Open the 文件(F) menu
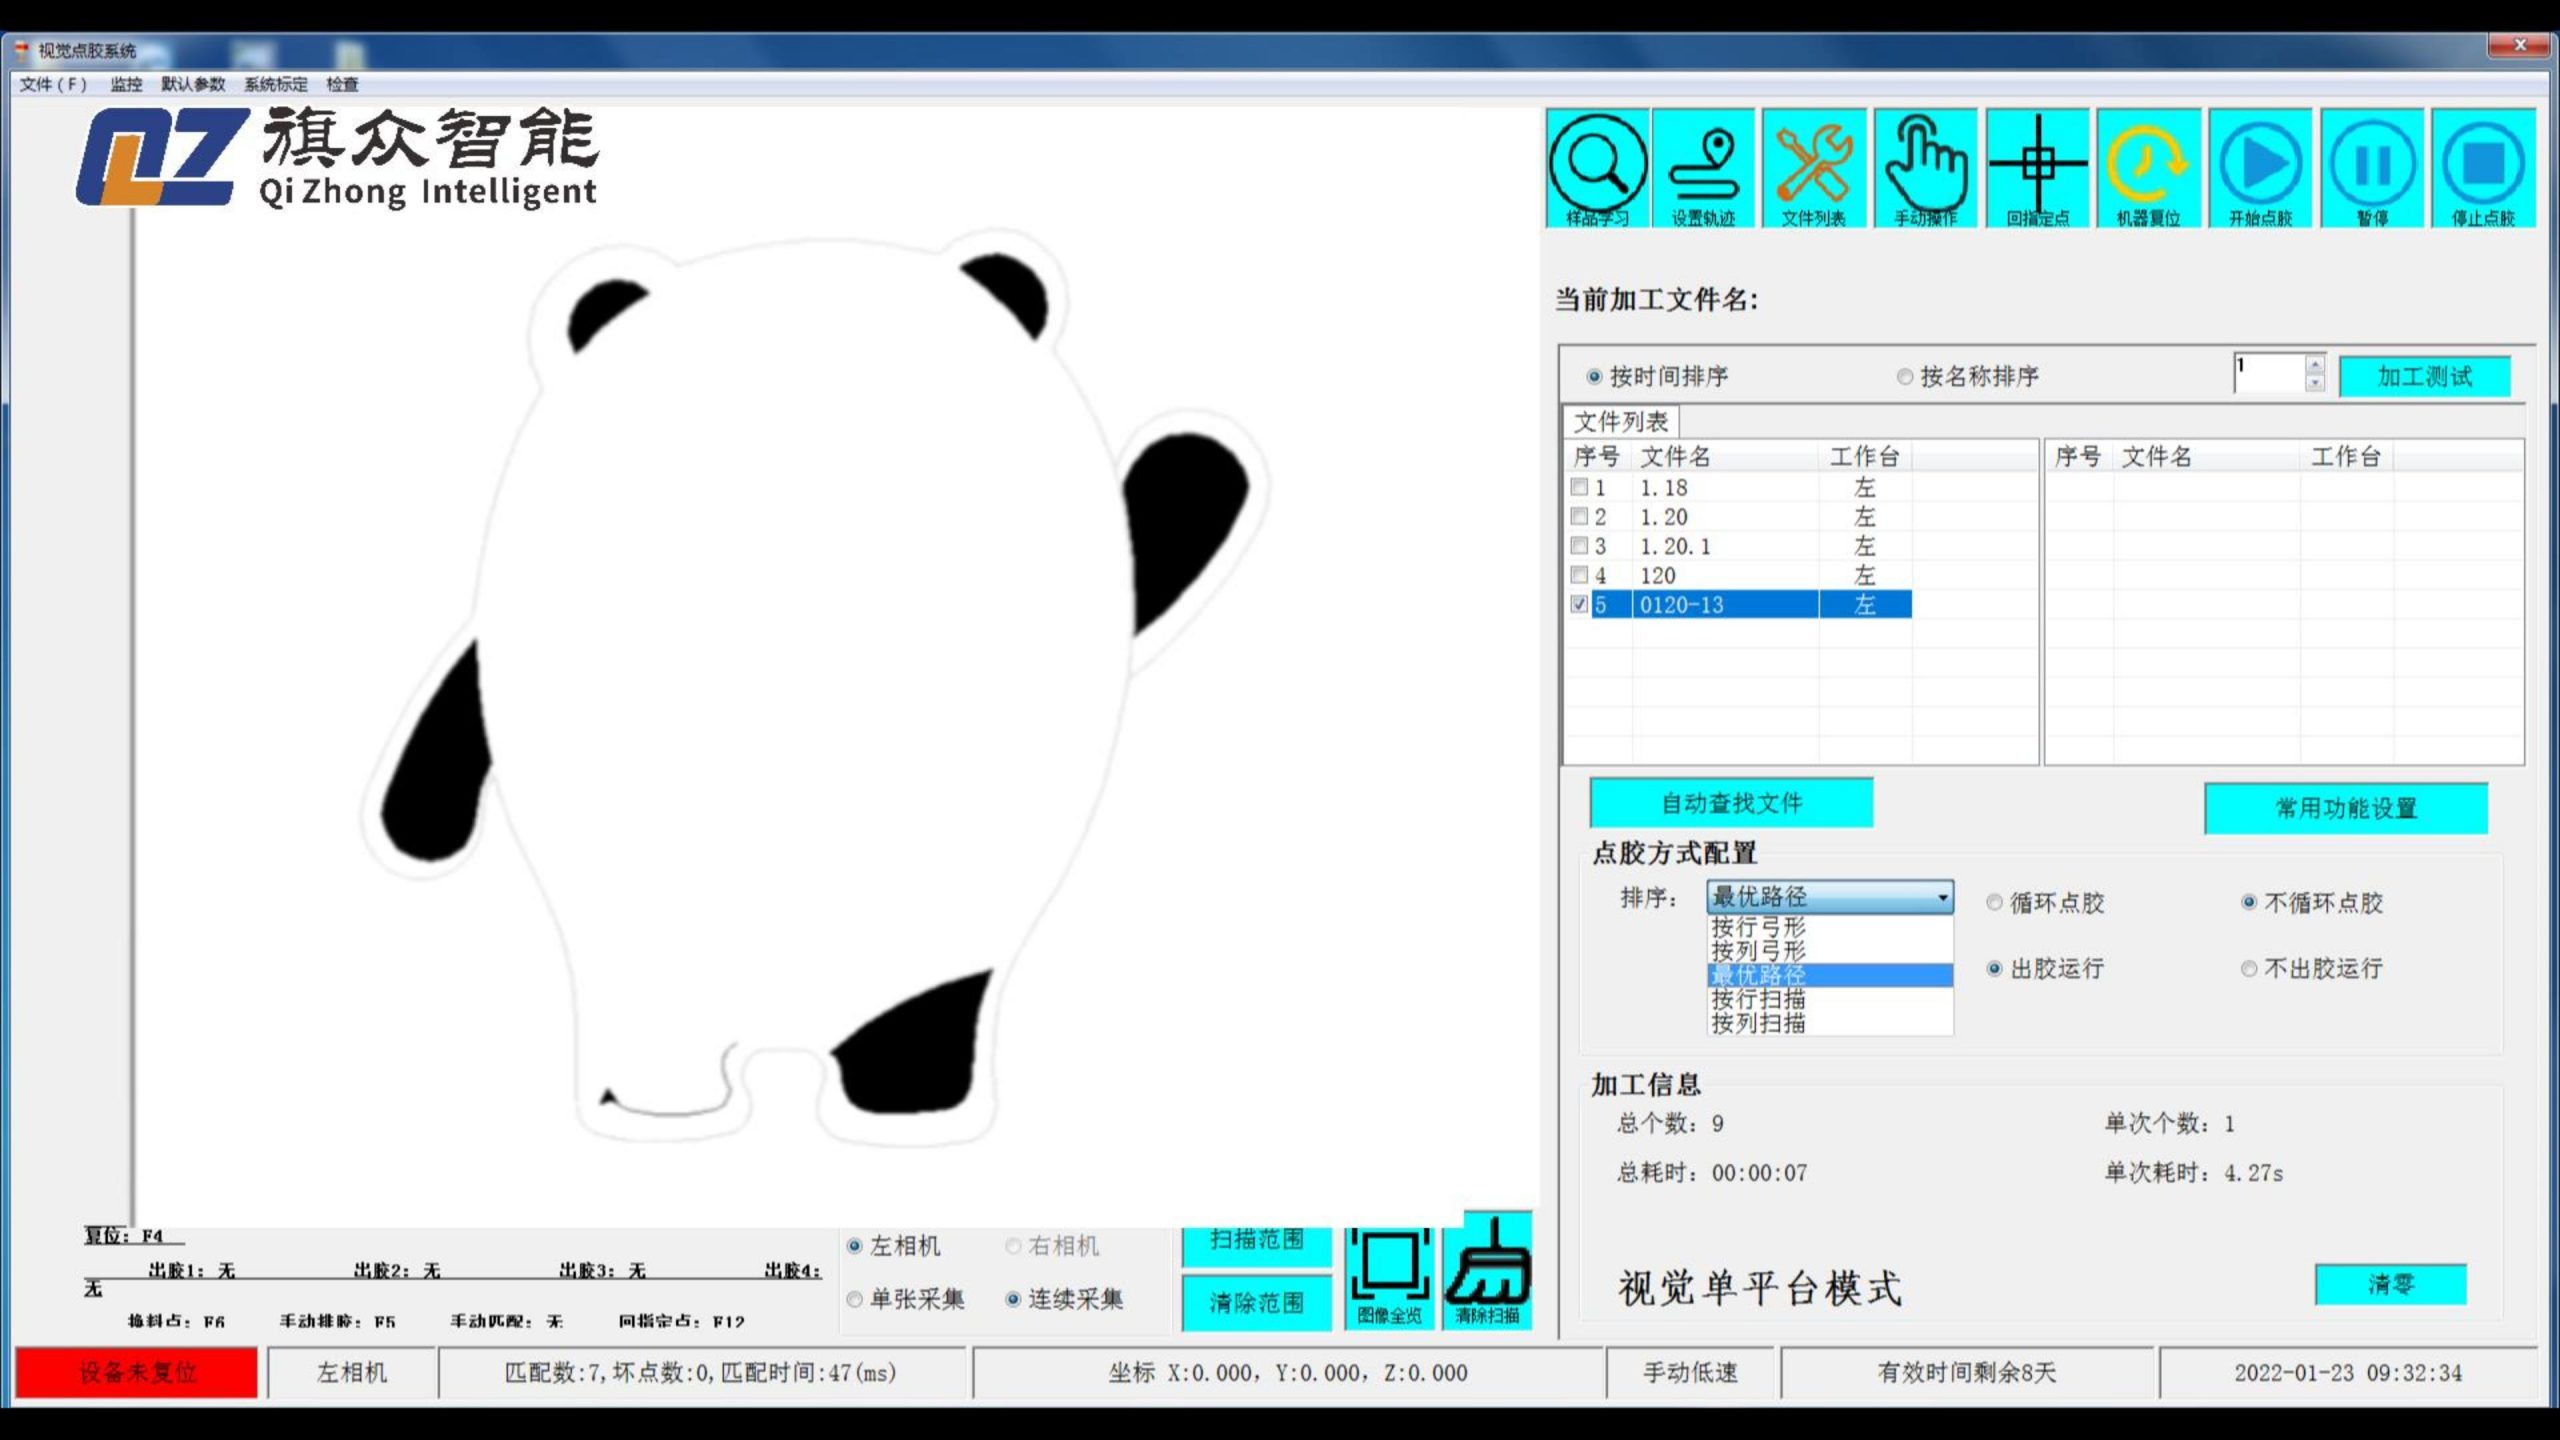 click(x=53, y=84)
